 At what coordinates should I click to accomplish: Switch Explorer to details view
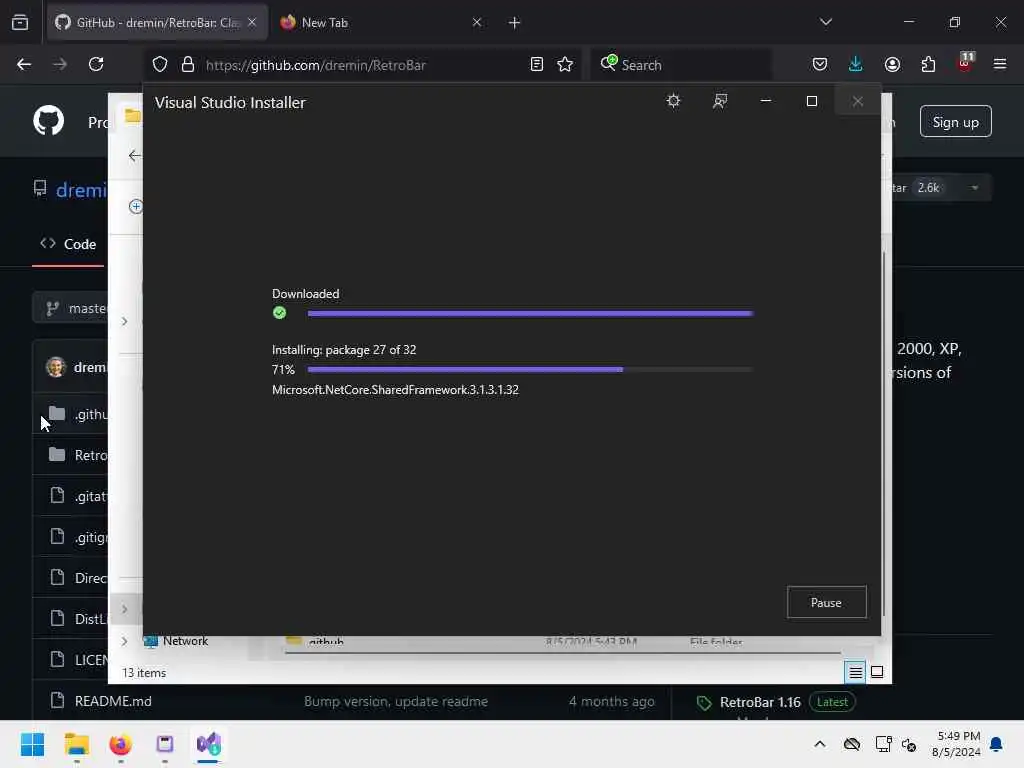point(856,672)
